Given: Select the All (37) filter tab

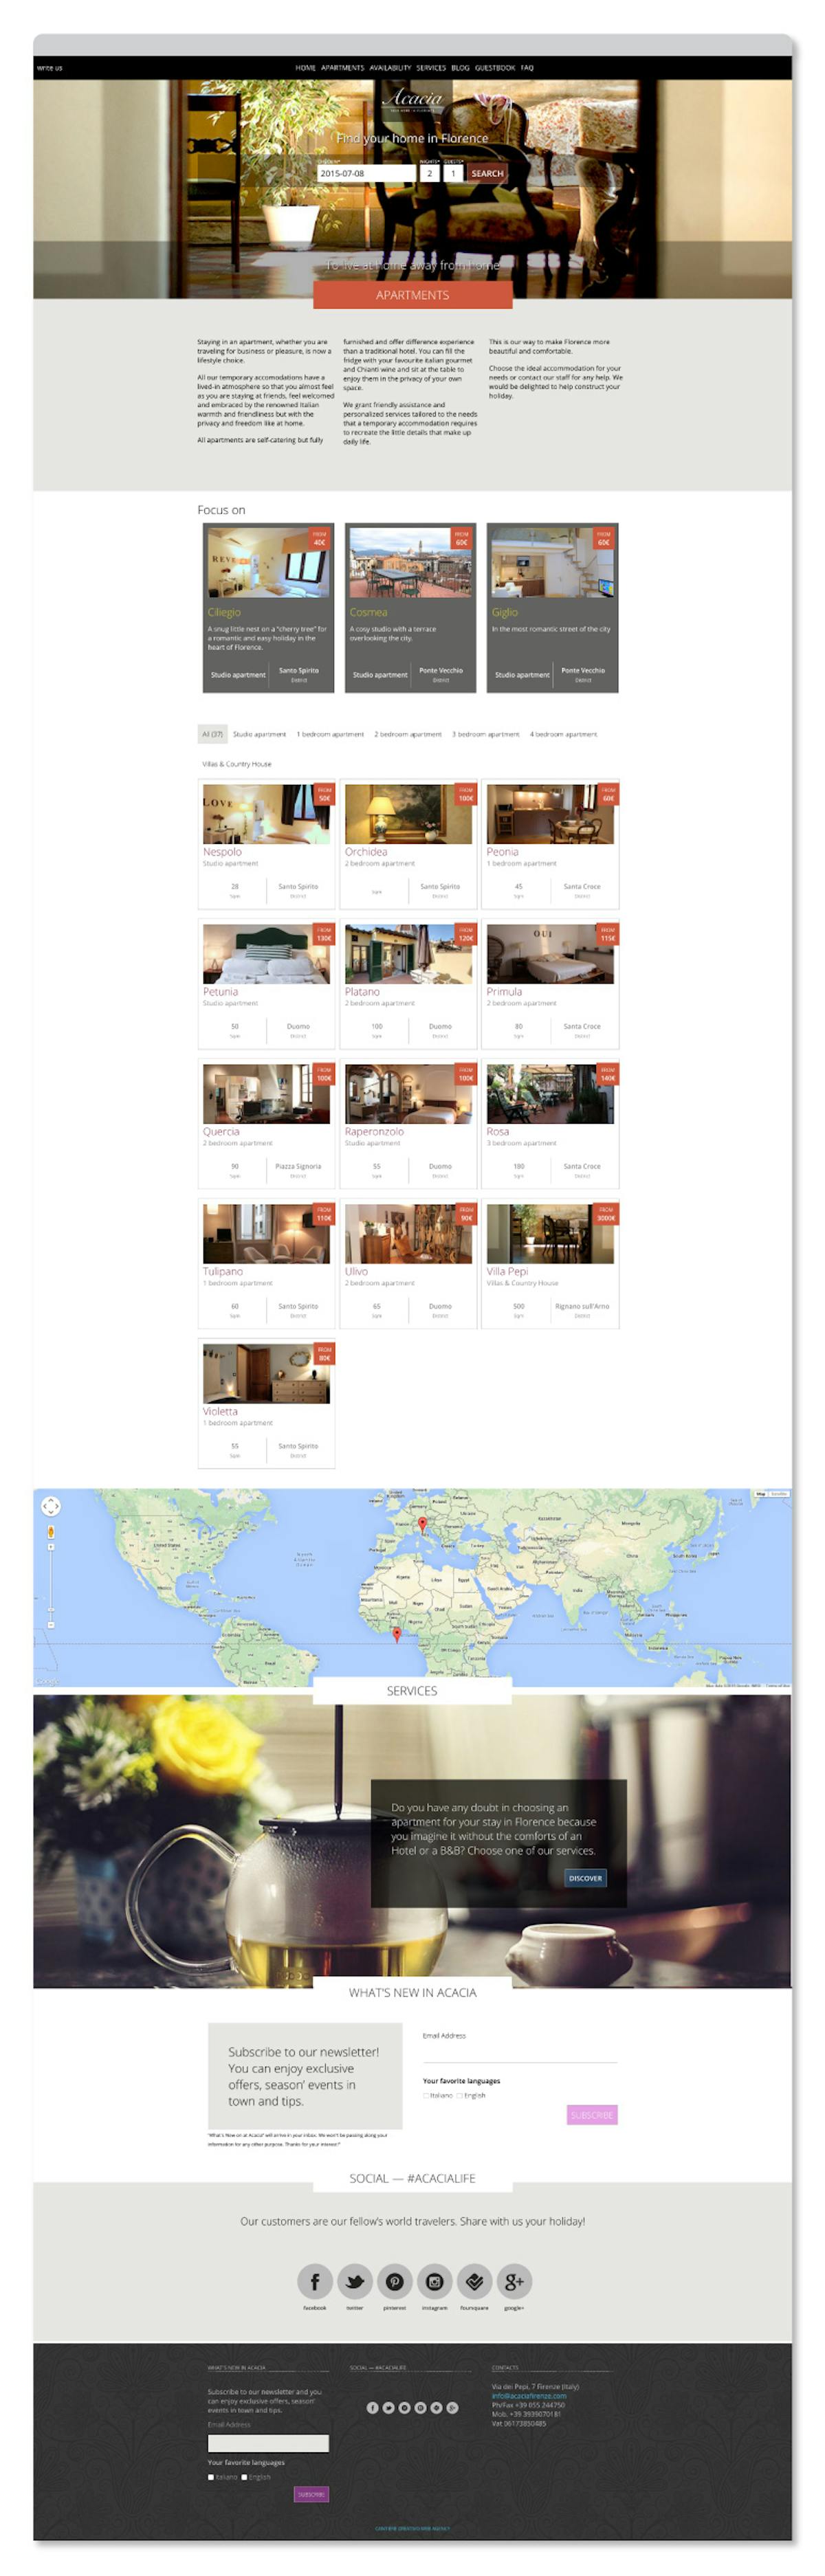Looking at the screenshot, I should coord(212,734).
